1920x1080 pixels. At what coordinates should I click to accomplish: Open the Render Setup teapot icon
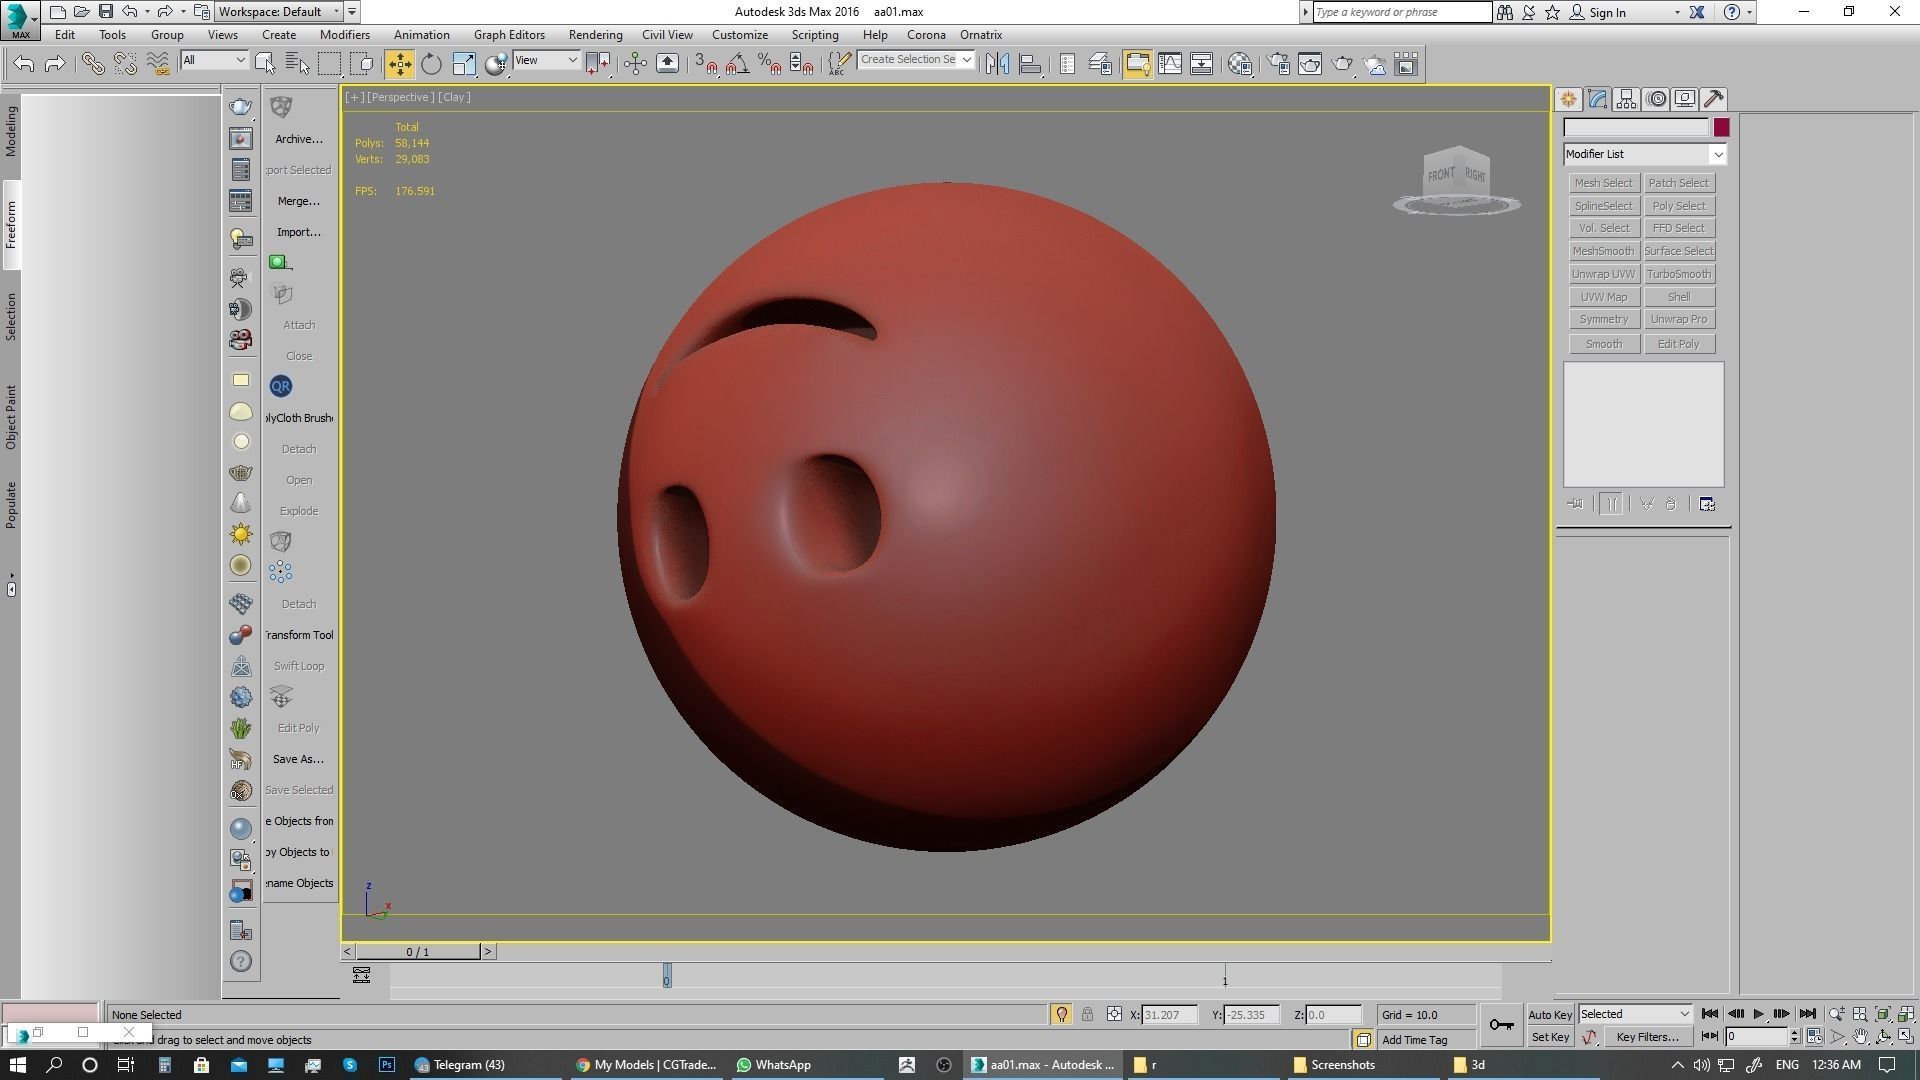1278,64
